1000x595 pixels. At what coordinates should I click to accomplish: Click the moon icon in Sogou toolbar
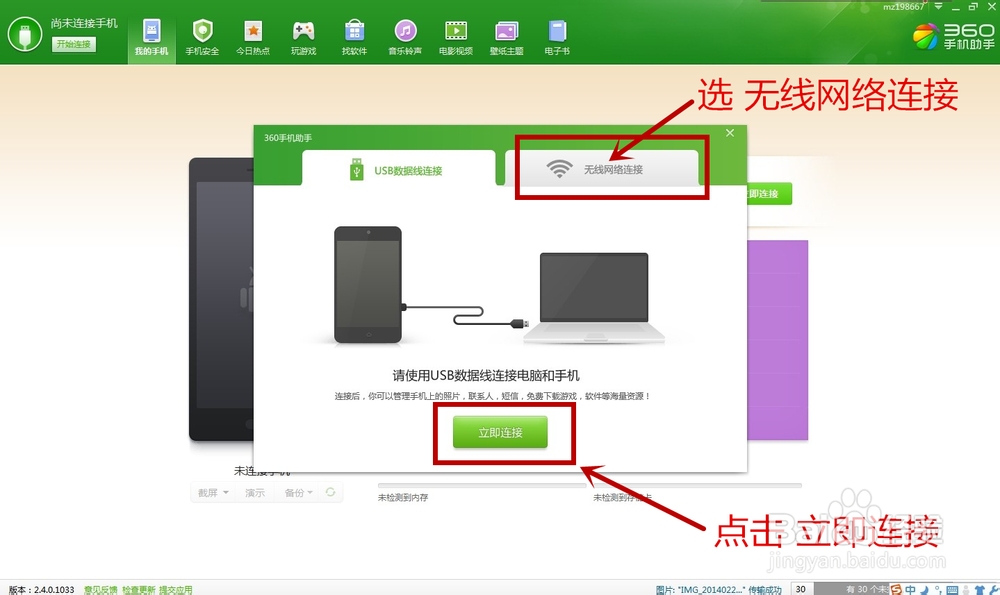coord(924,590)
